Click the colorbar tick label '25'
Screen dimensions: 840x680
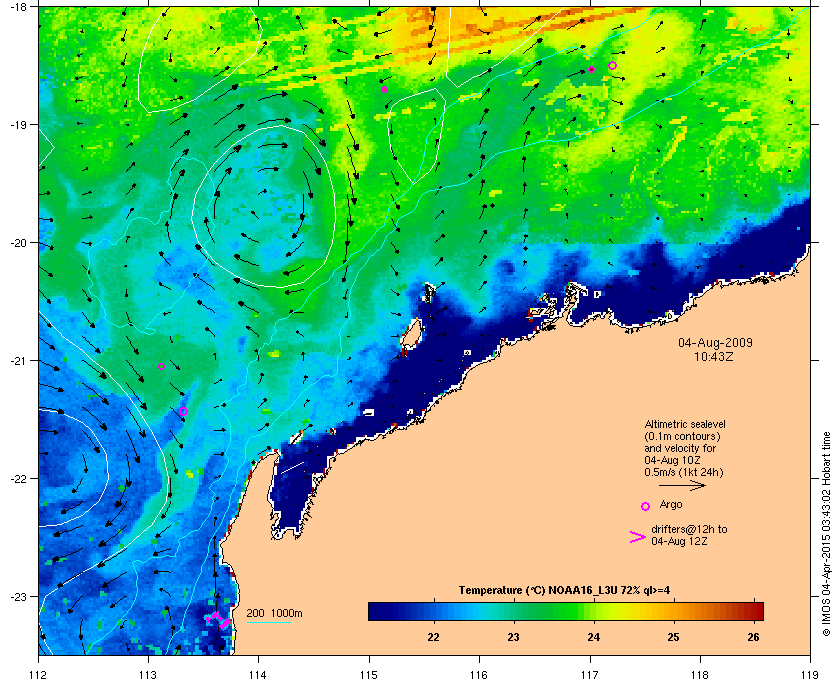(673, 637)
